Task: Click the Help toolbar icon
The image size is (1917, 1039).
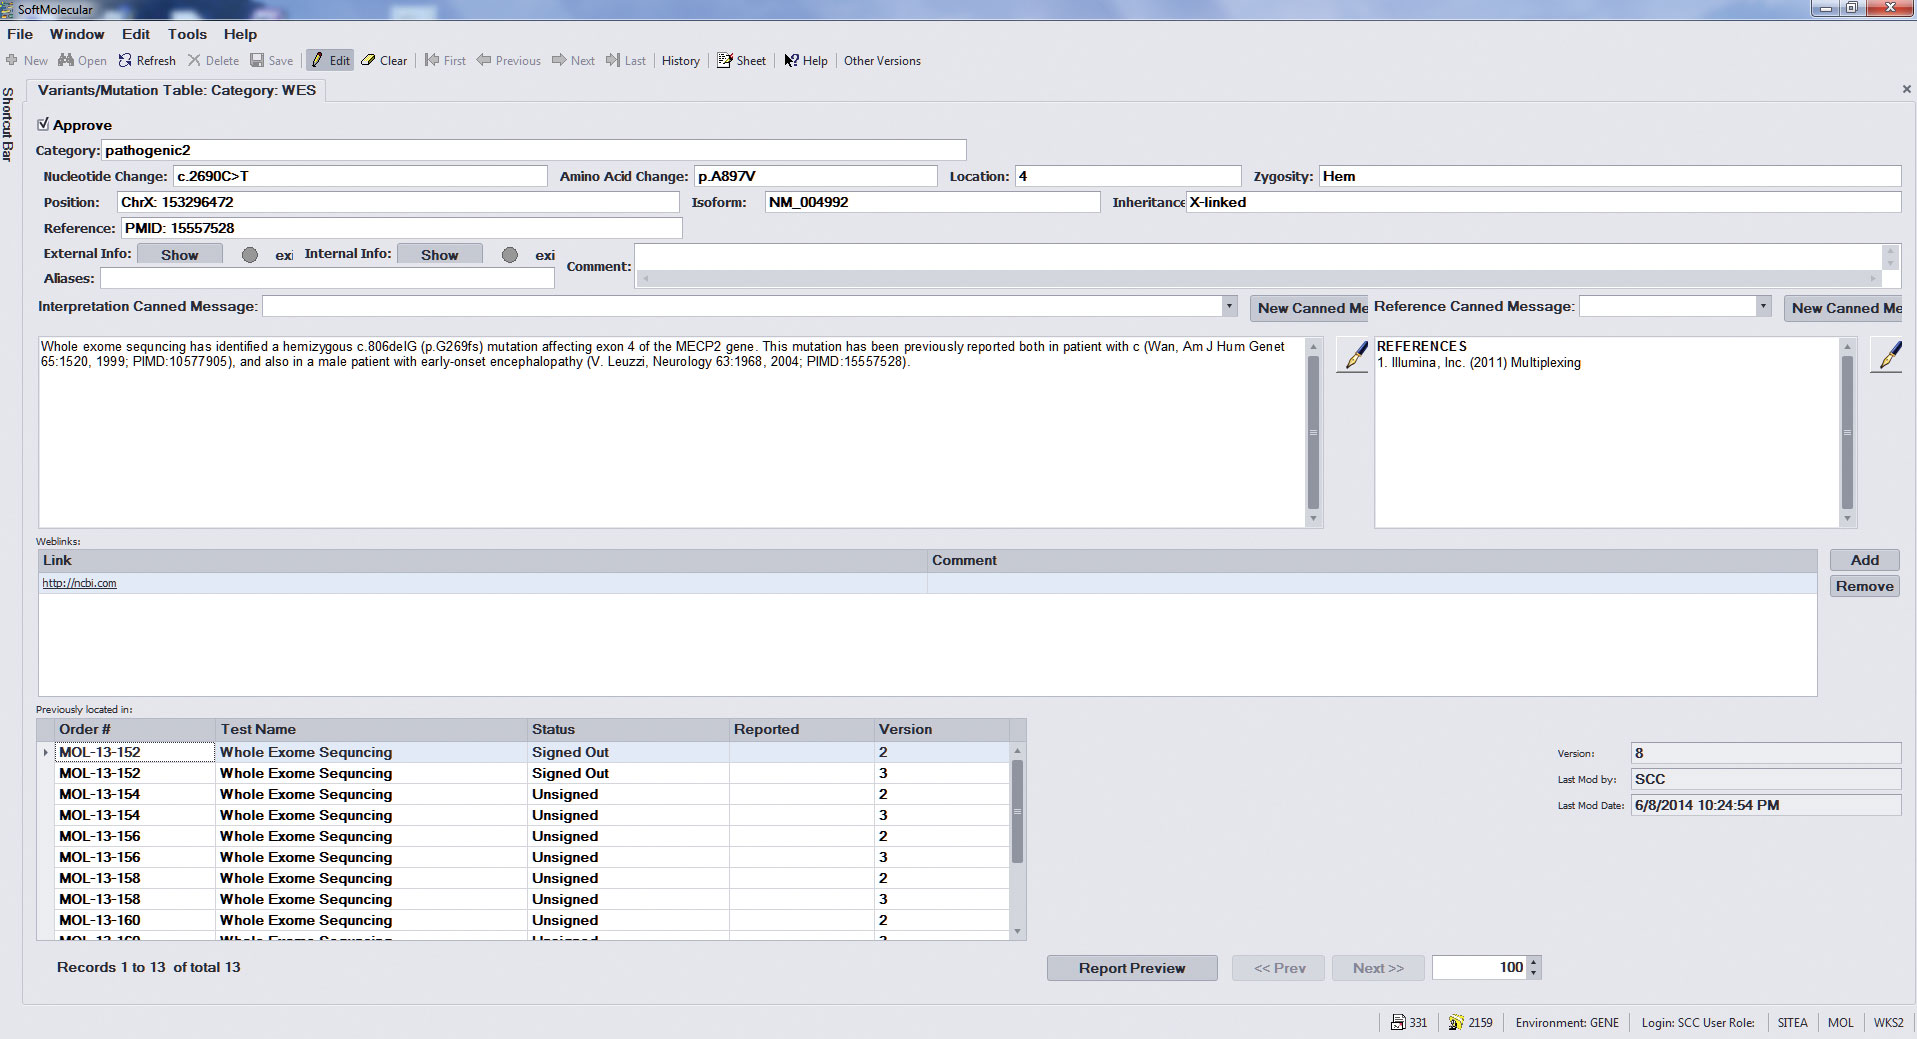Action: coord(791,61)
